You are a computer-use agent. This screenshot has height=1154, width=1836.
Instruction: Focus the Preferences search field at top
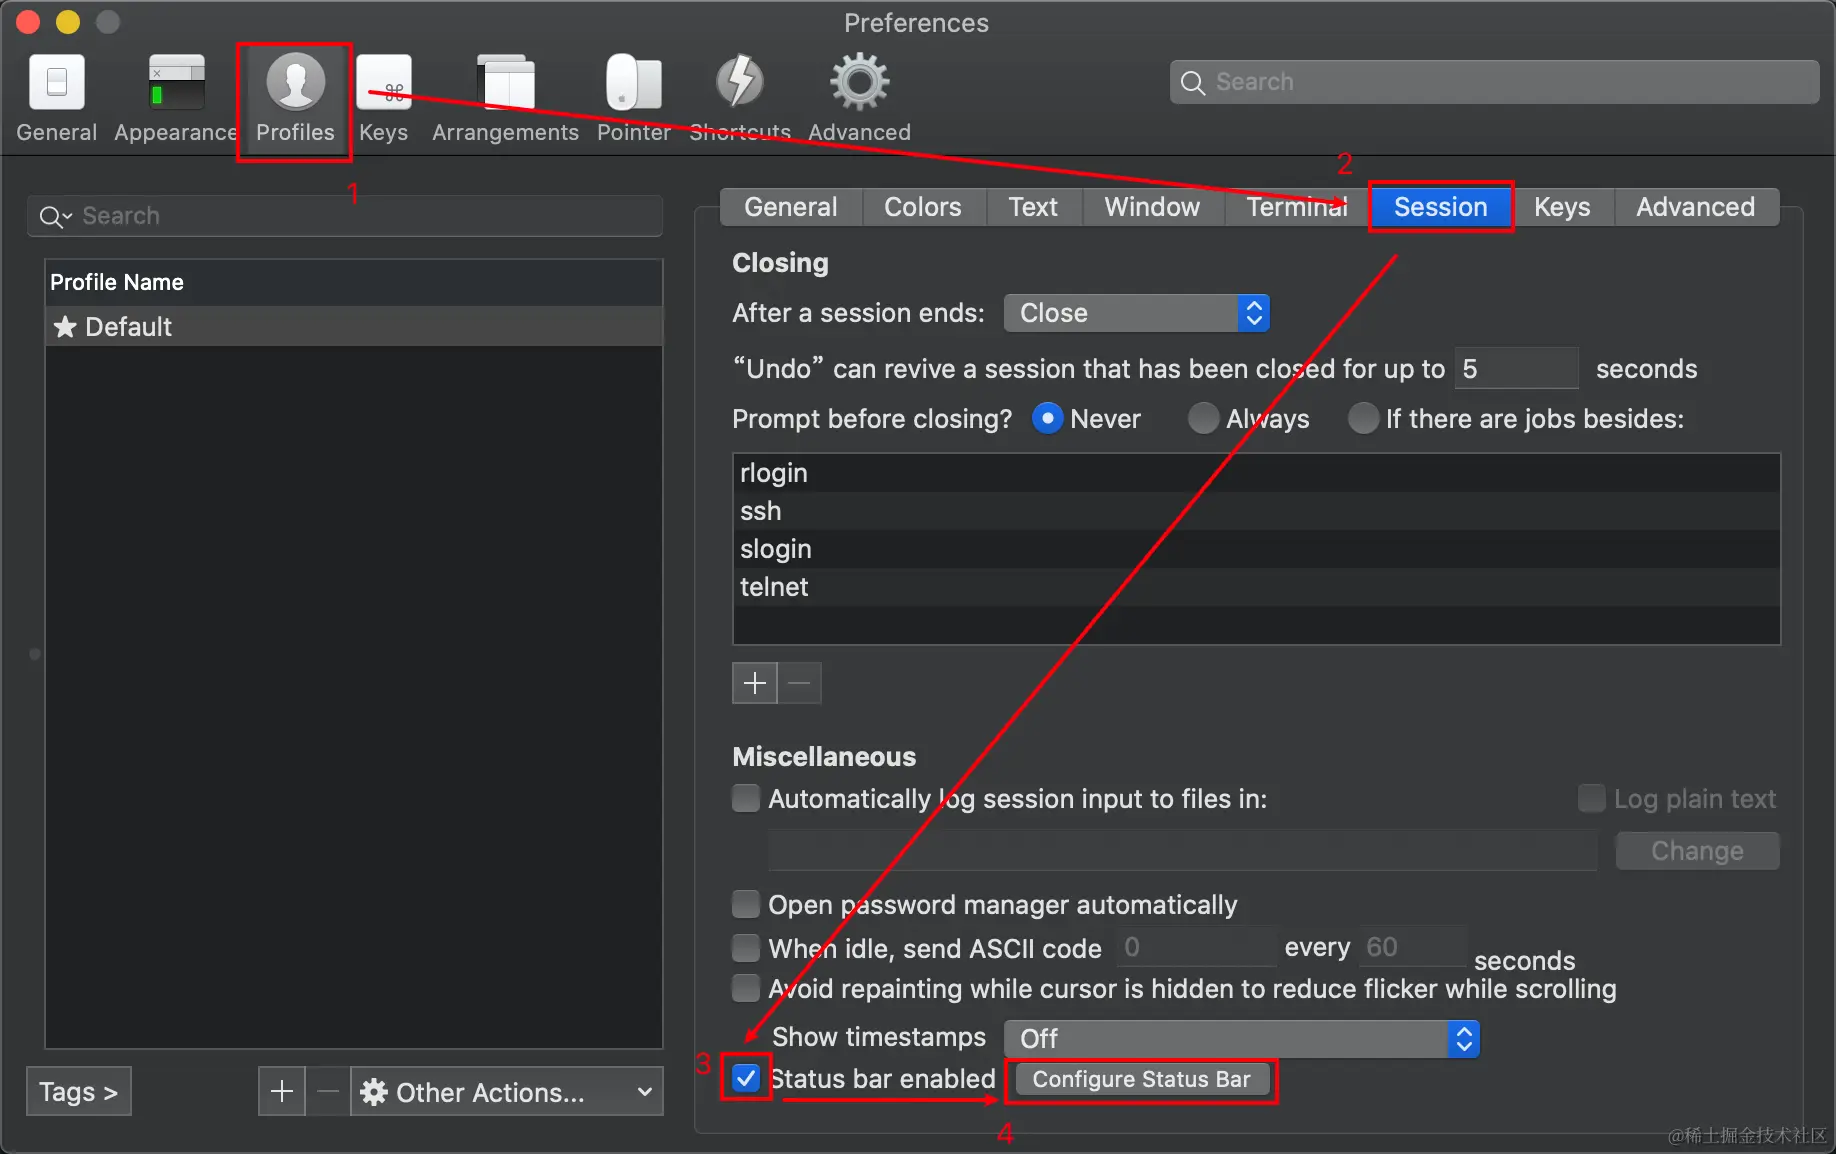1494,82
